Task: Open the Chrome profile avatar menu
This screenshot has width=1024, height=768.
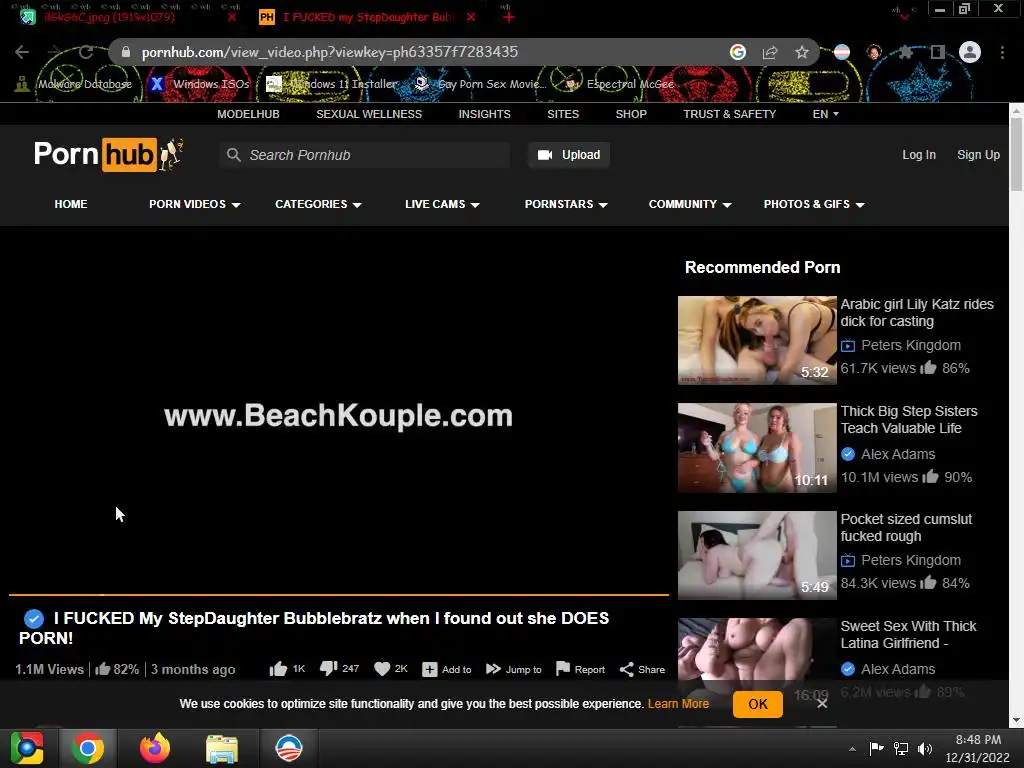Action: (x=970, y=52)
